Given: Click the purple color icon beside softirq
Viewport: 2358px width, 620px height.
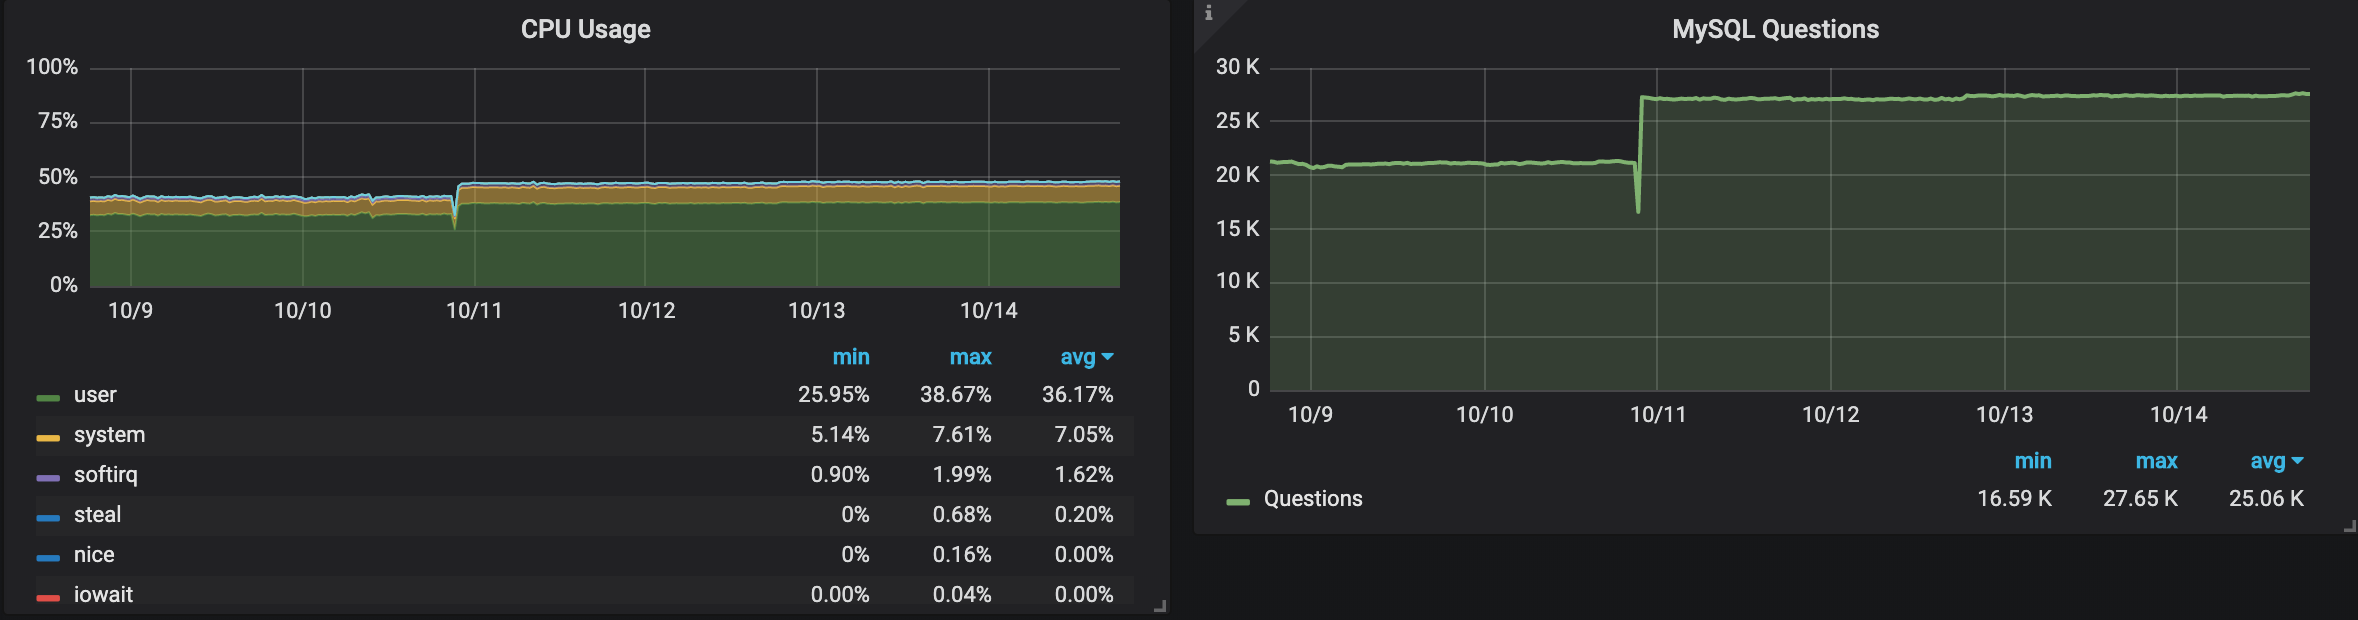Looking at the screenshot, I should coord(48,478).
